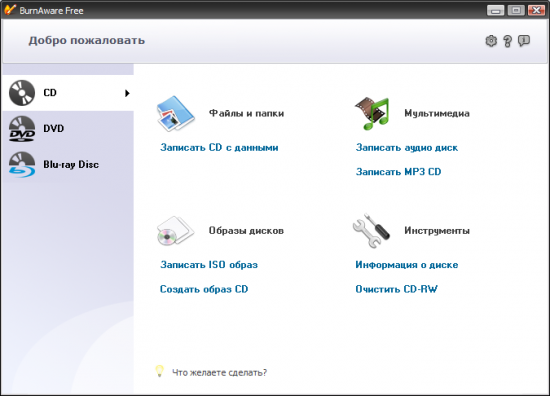Screen dimensions: 550x396
Task: Open settings via the gear icon
Action: 491,41
